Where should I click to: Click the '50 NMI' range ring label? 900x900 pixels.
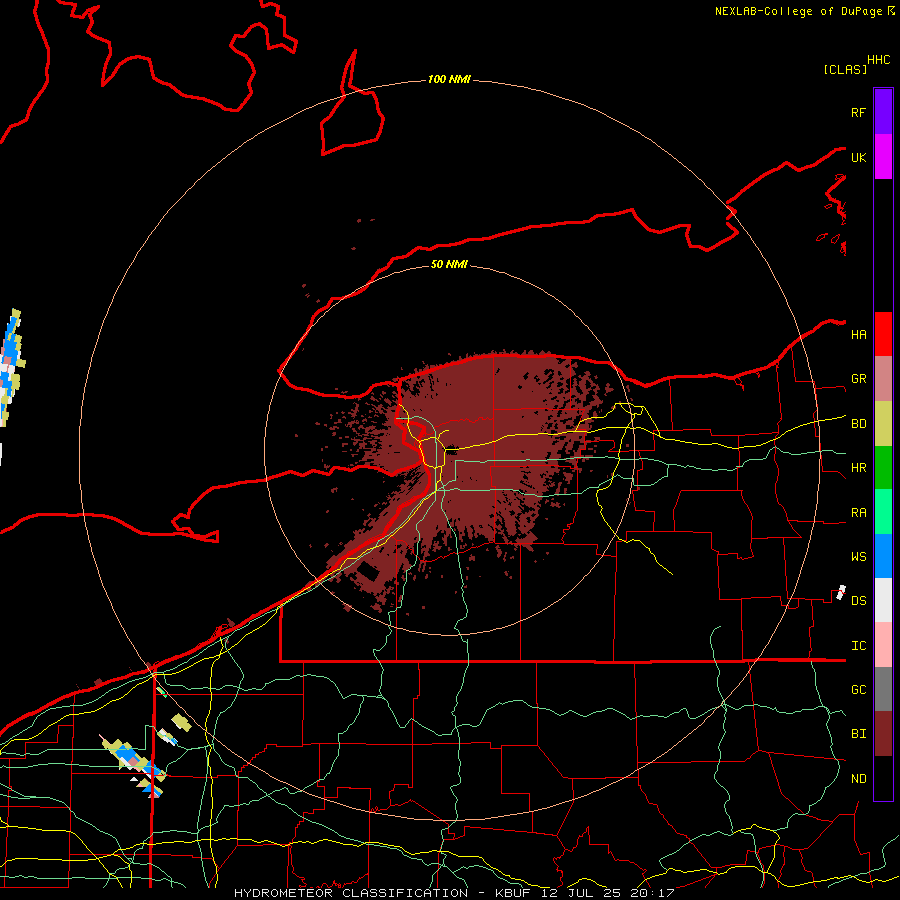coord(449,264)
